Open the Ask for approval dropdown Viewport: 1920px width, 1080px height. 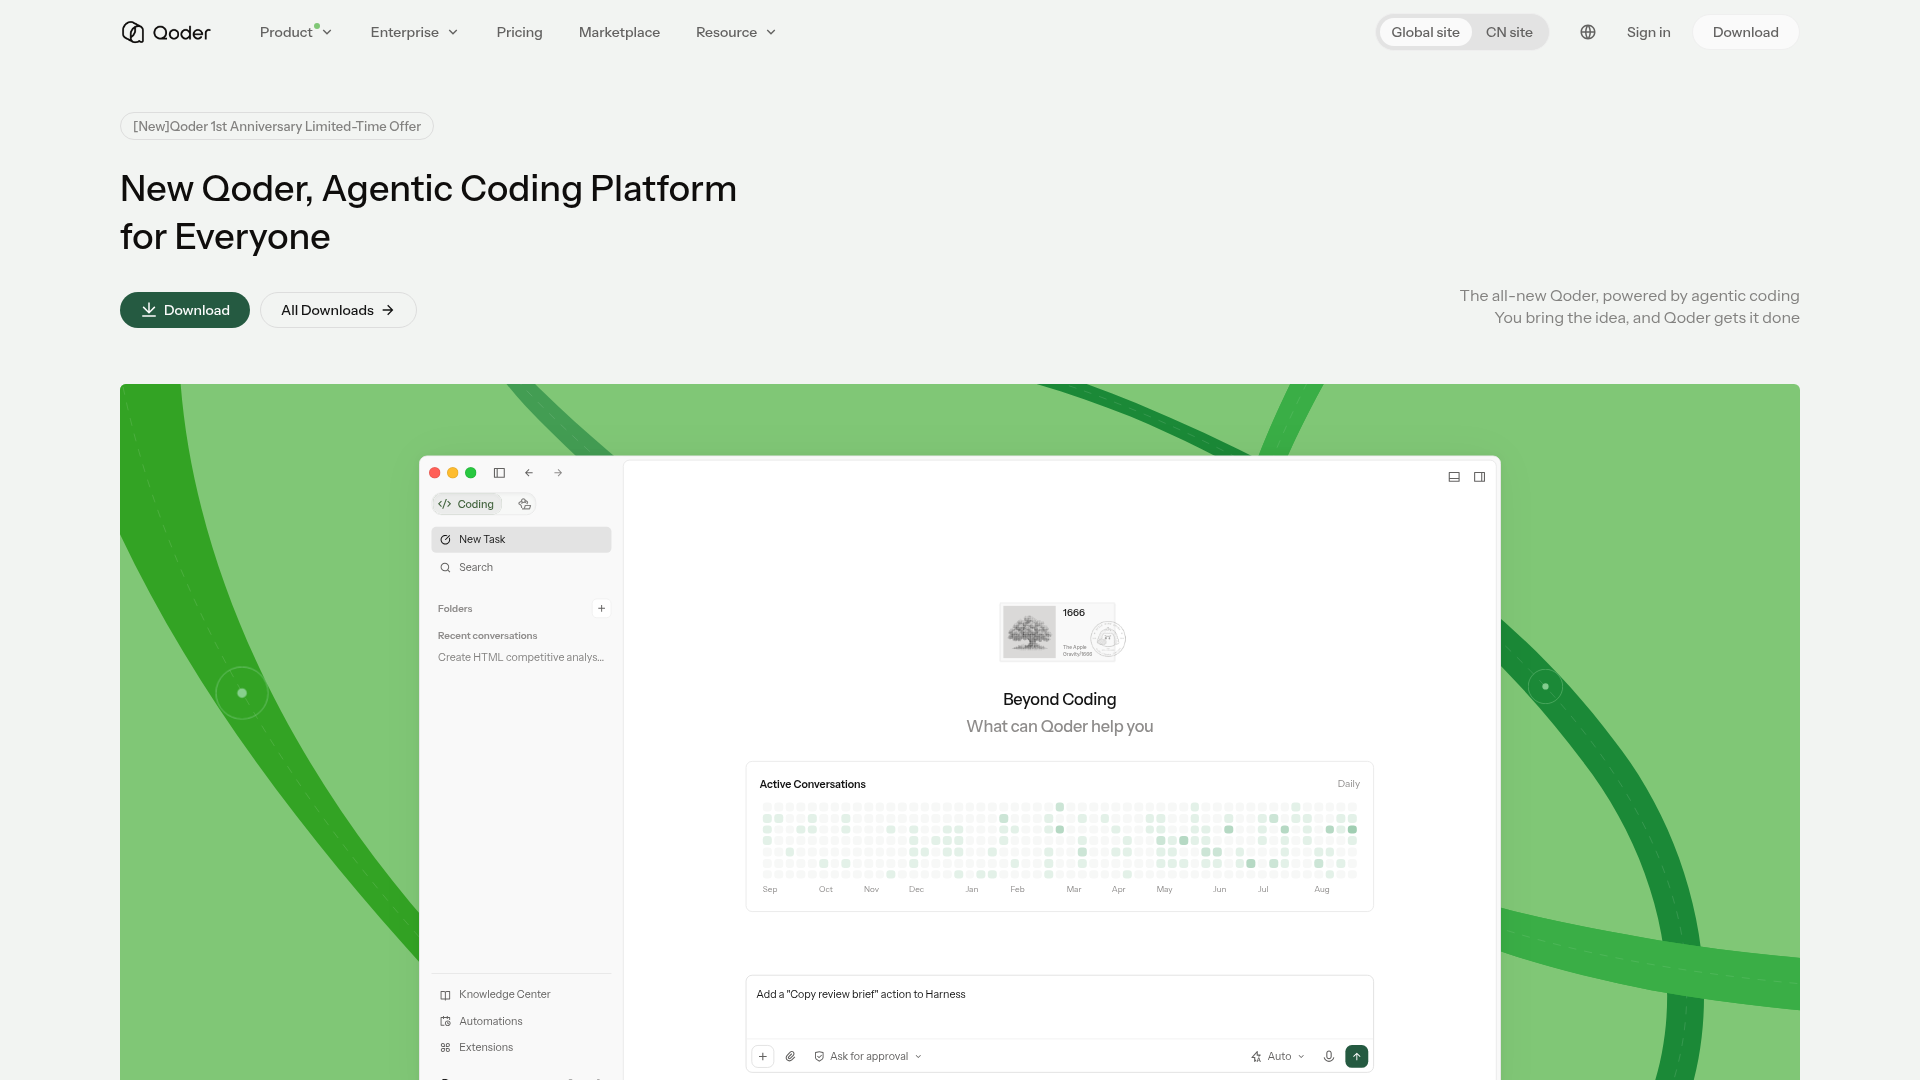pyautogui.click(x=868, y=1056)
